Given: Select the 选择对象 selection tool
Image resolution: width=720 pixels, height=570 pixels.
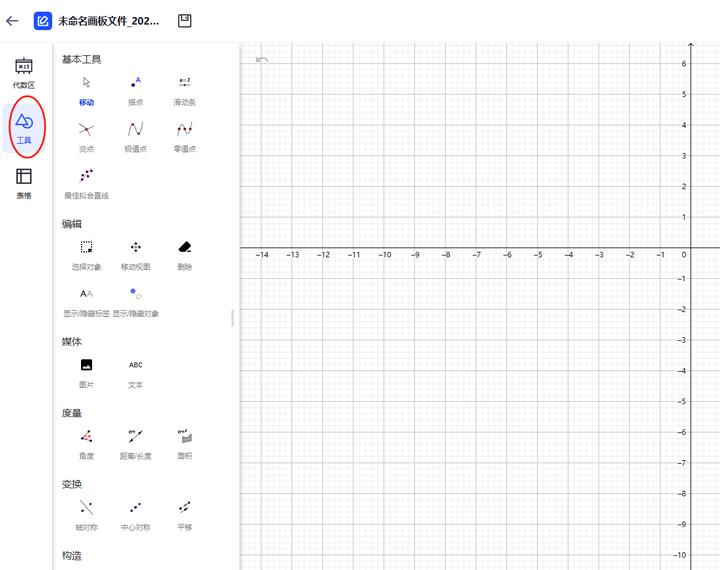Looking at the screenshot, I should (x=86, y=256).
